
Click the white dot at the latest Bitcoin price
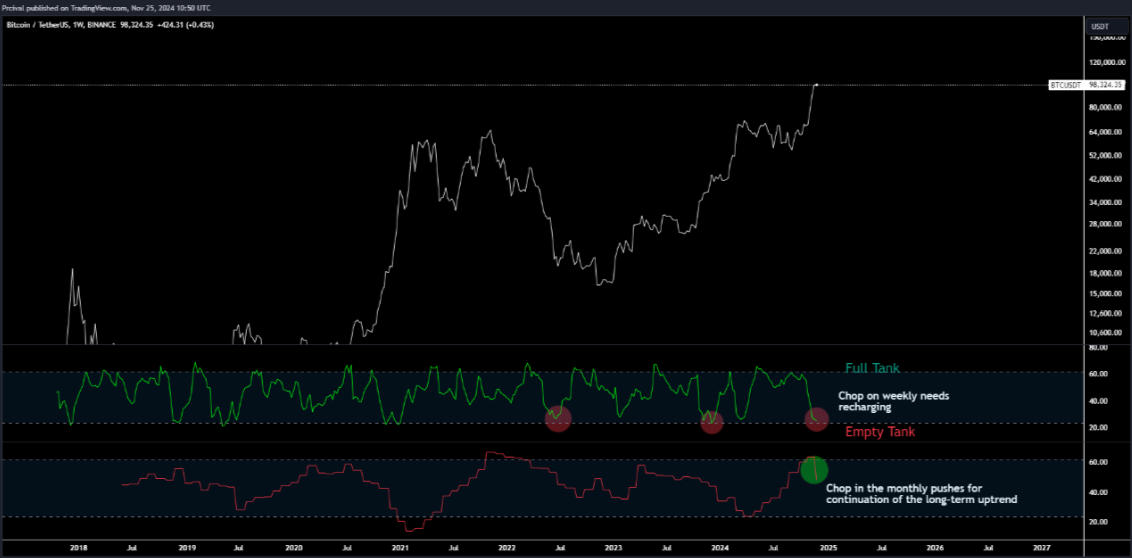click(817, 84)
